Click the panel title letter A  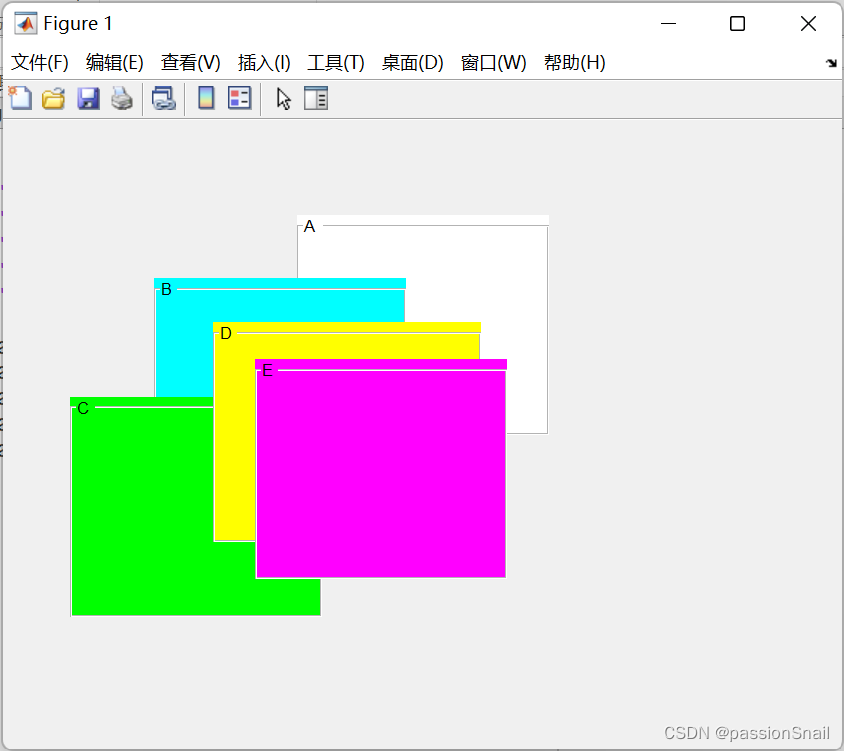coord(309,227)
